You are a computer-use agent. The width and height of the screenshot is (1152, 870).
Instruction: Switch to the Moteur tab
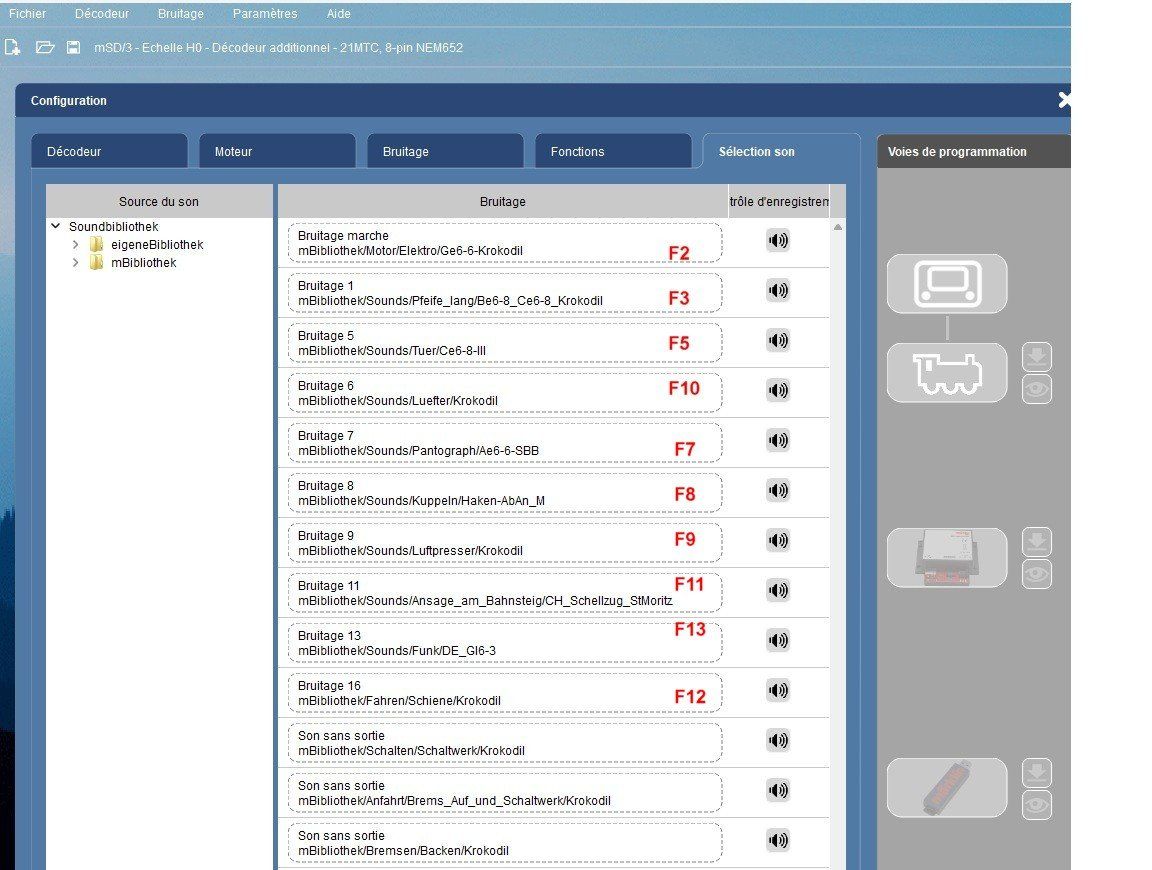[278, 151]
